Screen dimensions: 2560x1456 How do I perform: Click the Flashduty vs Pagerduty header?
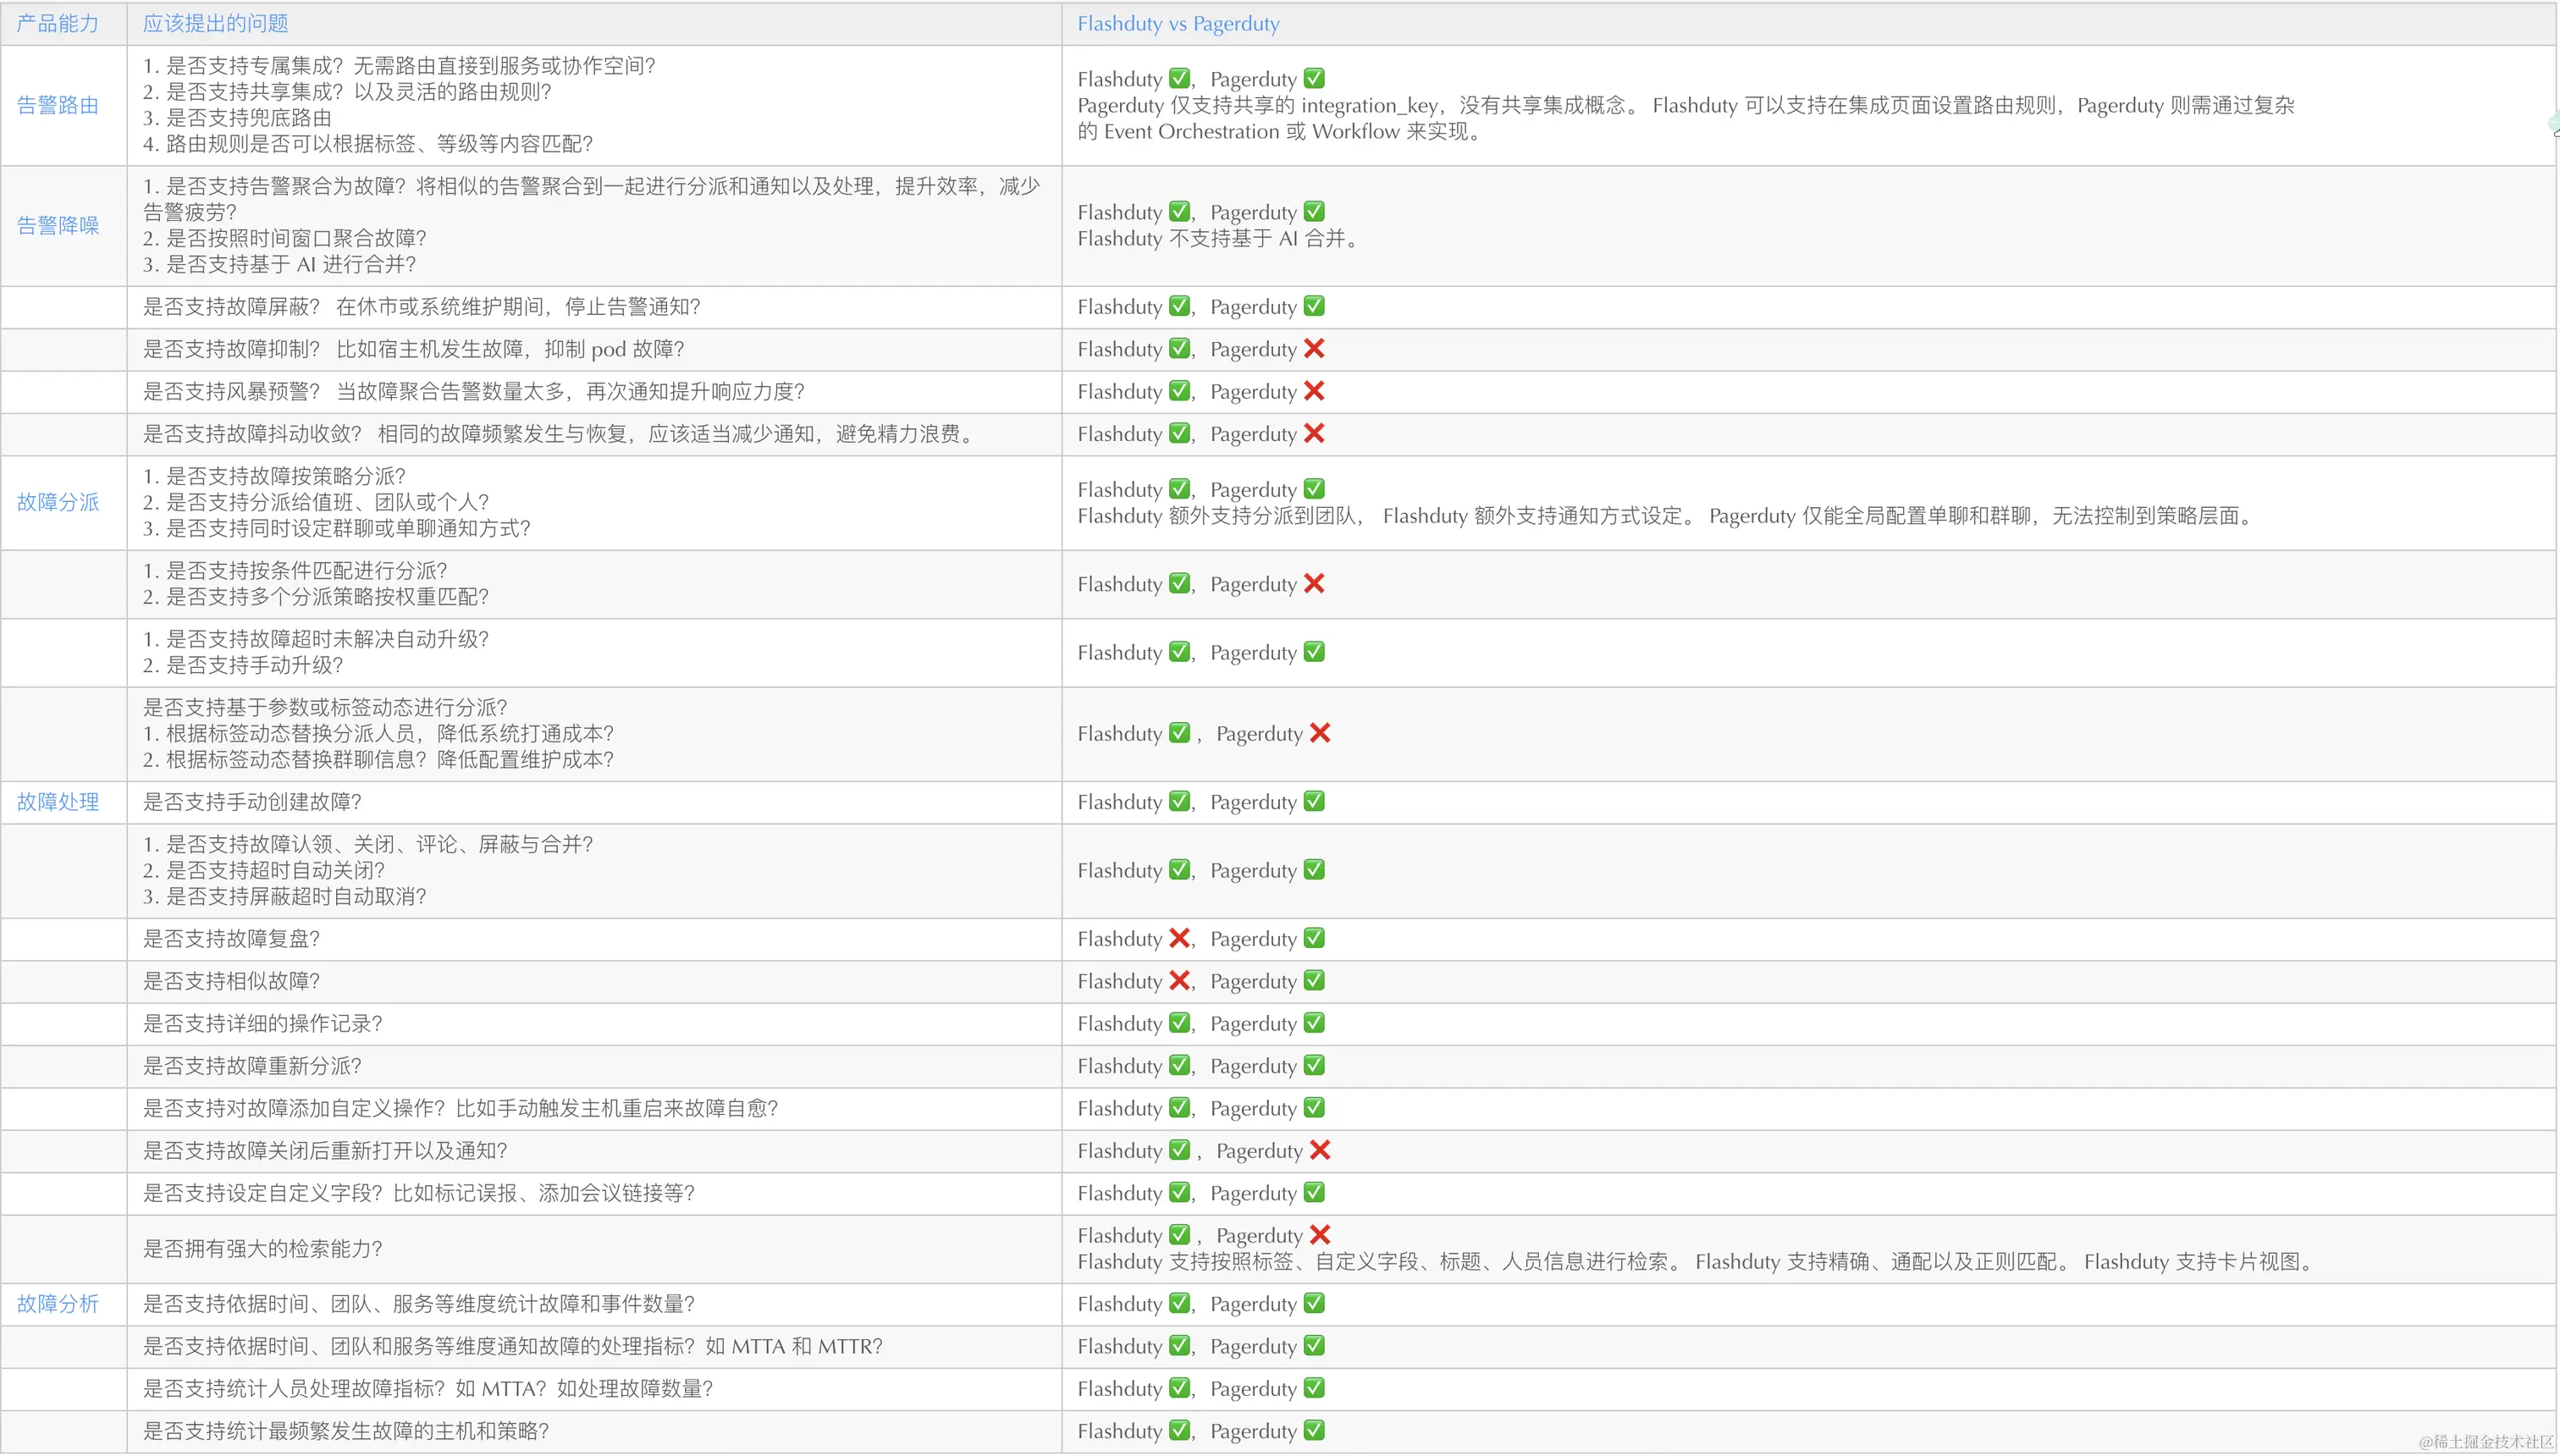tap(1178, 23)
